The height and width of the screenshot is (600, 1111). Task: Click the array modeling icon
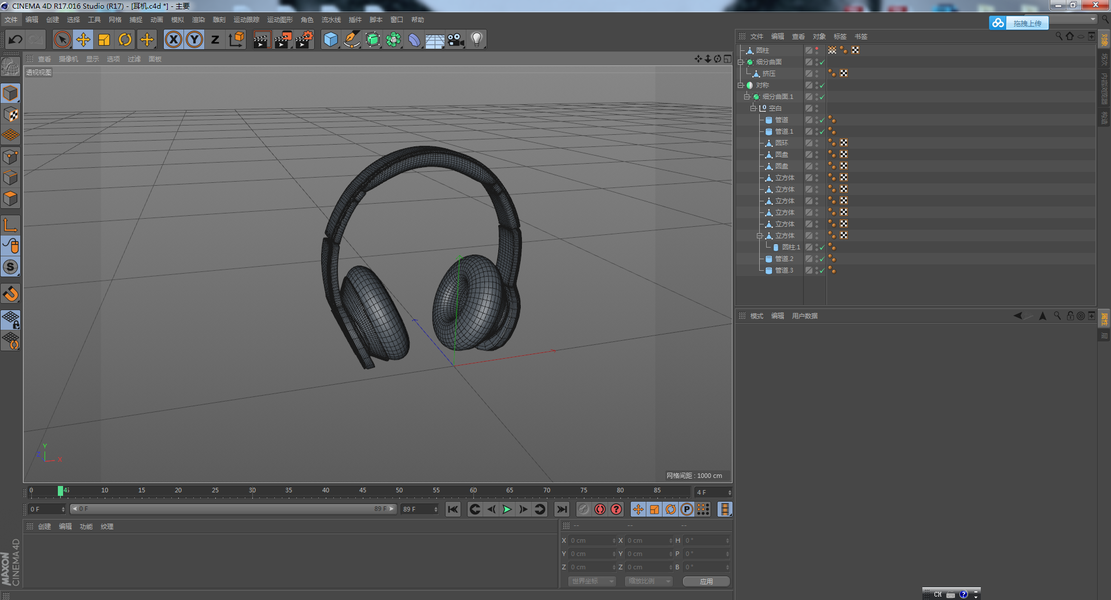tap(393, 40)
